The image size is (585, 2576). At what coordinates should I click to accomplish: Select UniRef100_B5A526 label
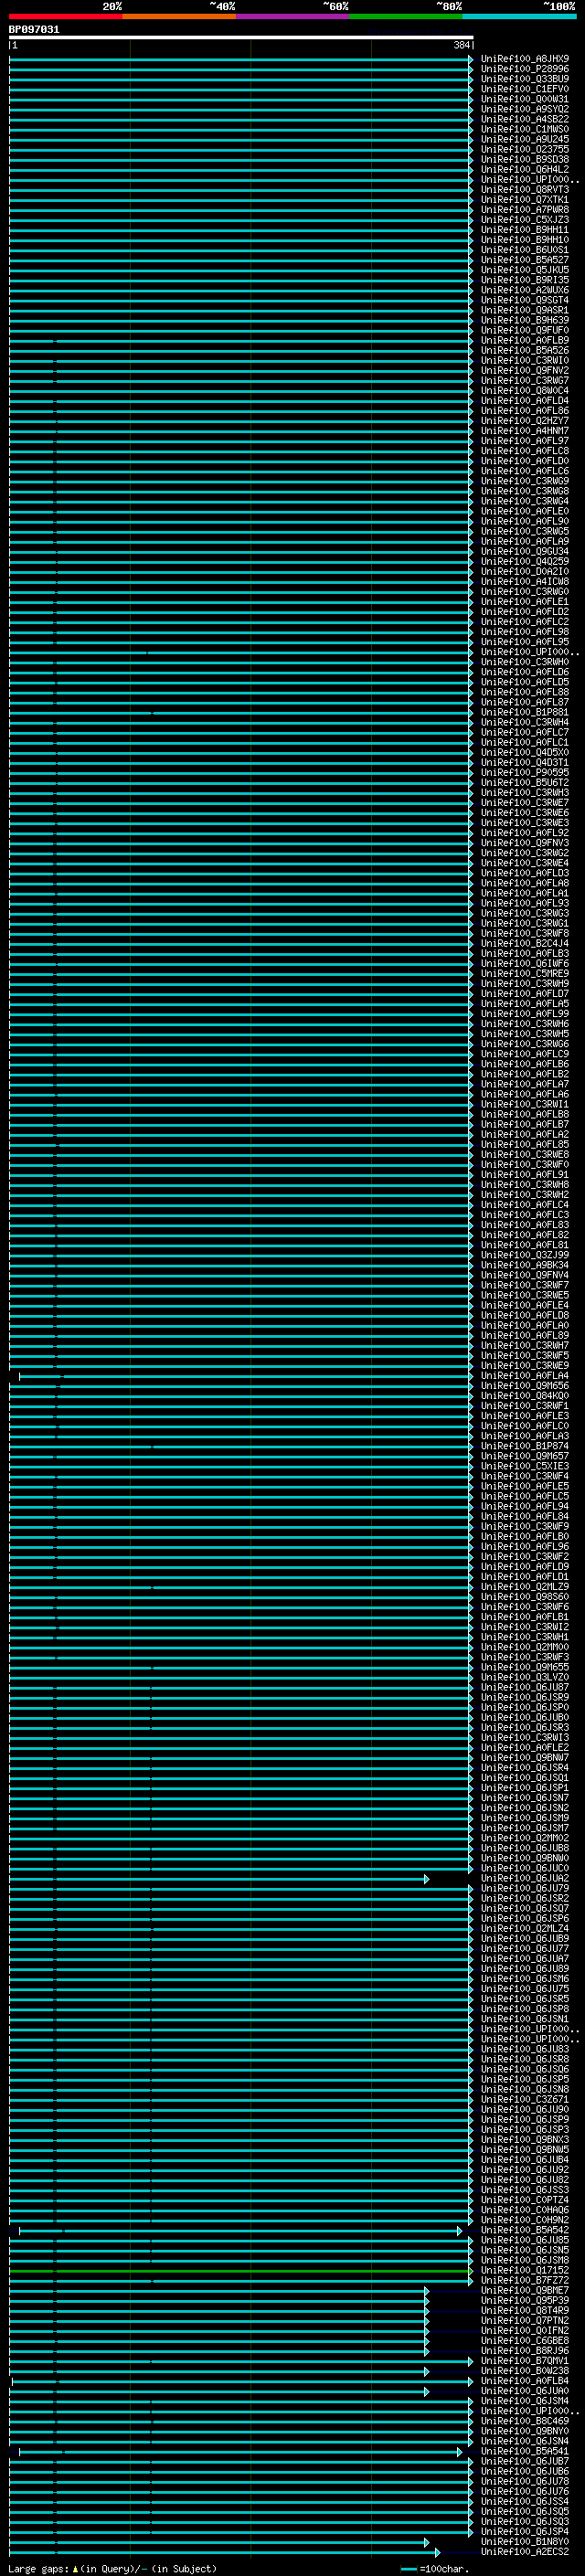click(x=525, y=350)
